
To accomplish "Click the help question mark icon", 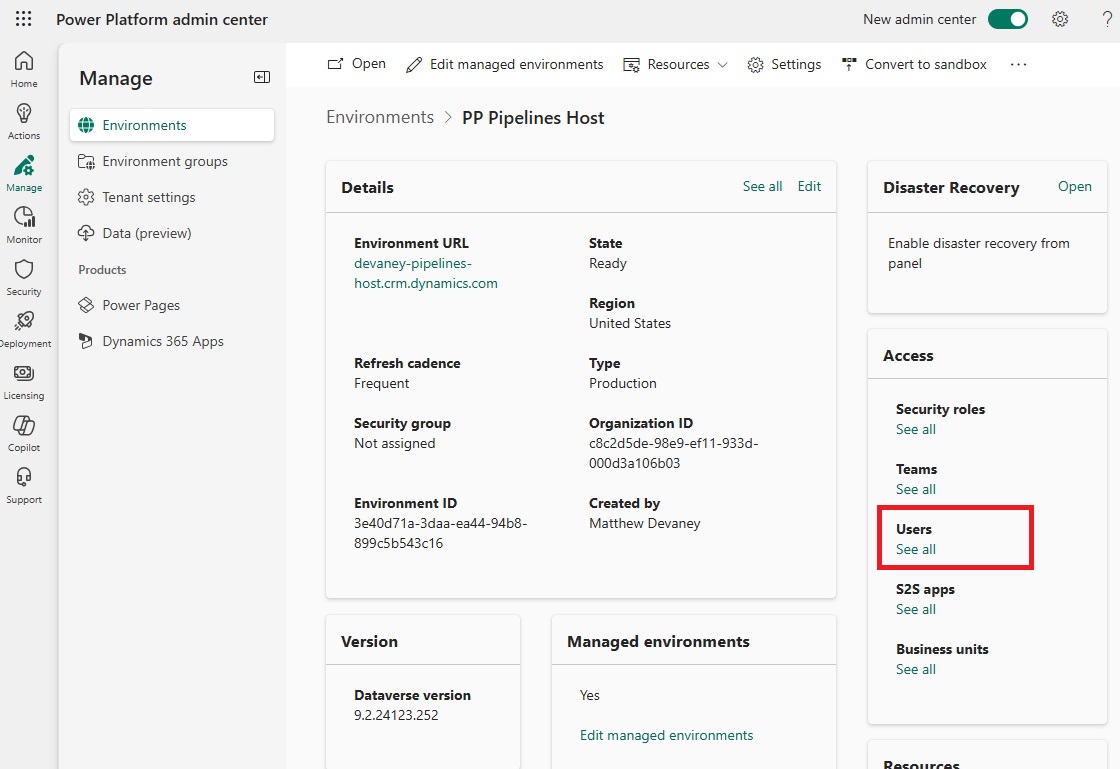I will 1106,18.
